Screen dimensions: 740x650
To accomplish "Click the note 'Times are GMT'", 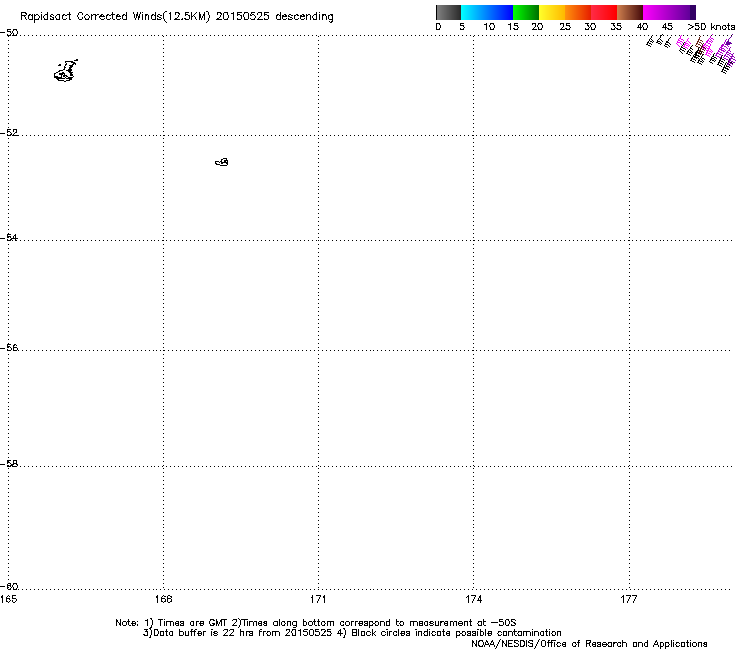I will (x=193, y=623).
